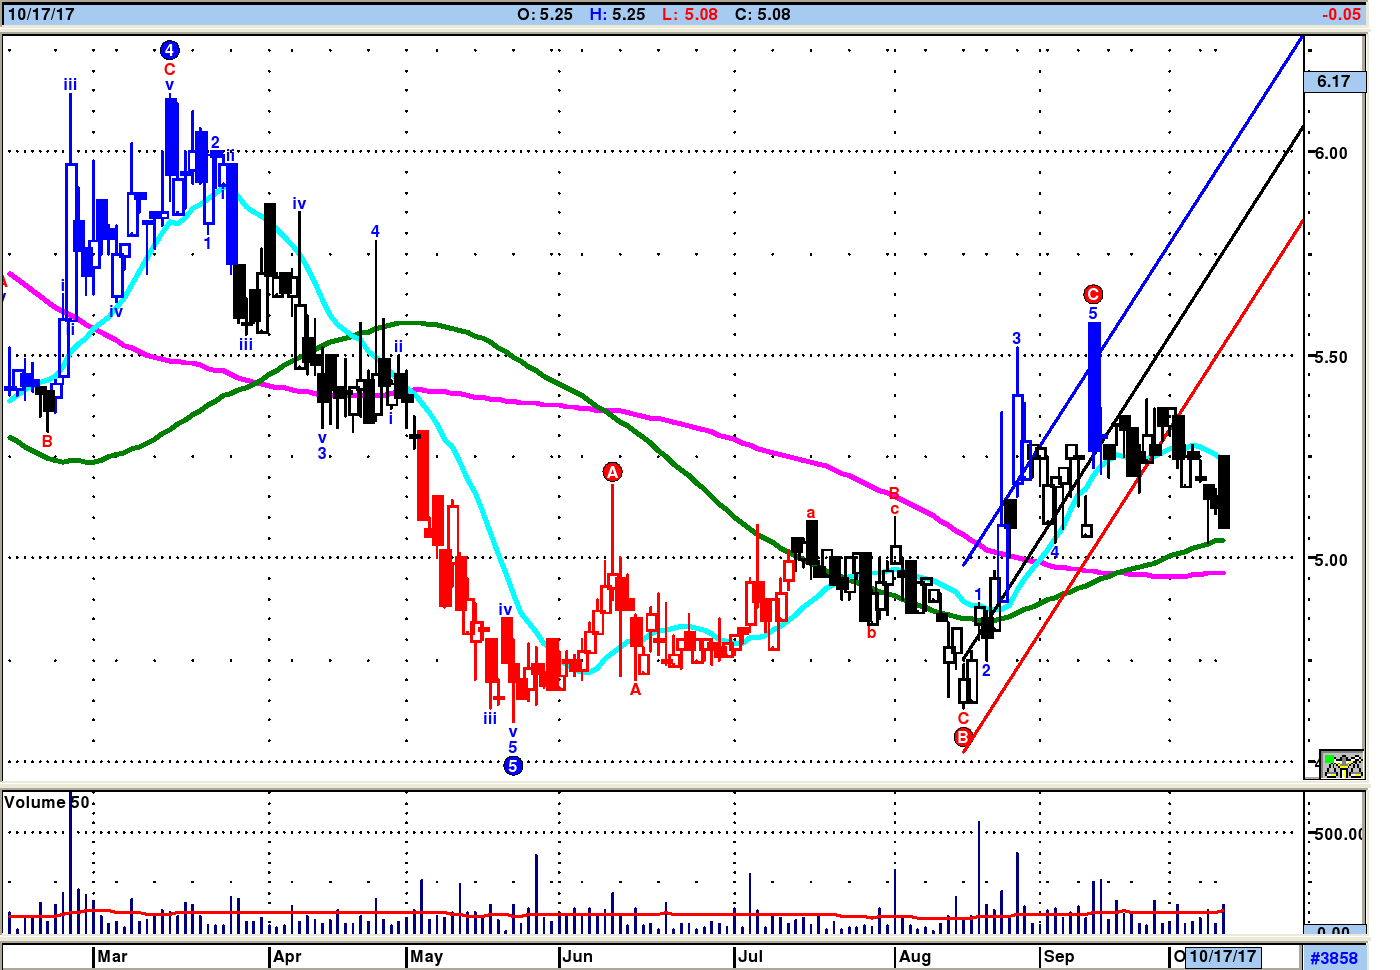Select the blue circled 4 wave marker
The height and width of the screenshot is (970, 1400).
pos(169,50)
